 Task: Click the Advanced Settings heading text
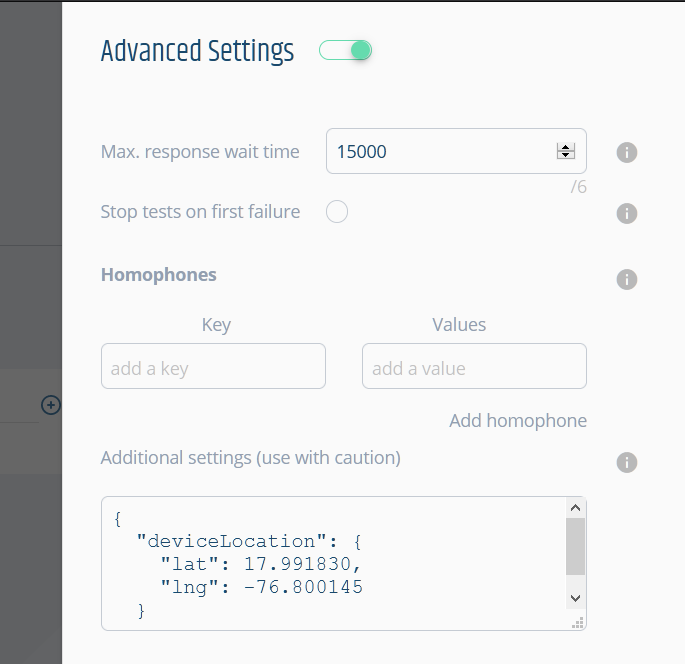pyautogui.click(x=197, y=51)
